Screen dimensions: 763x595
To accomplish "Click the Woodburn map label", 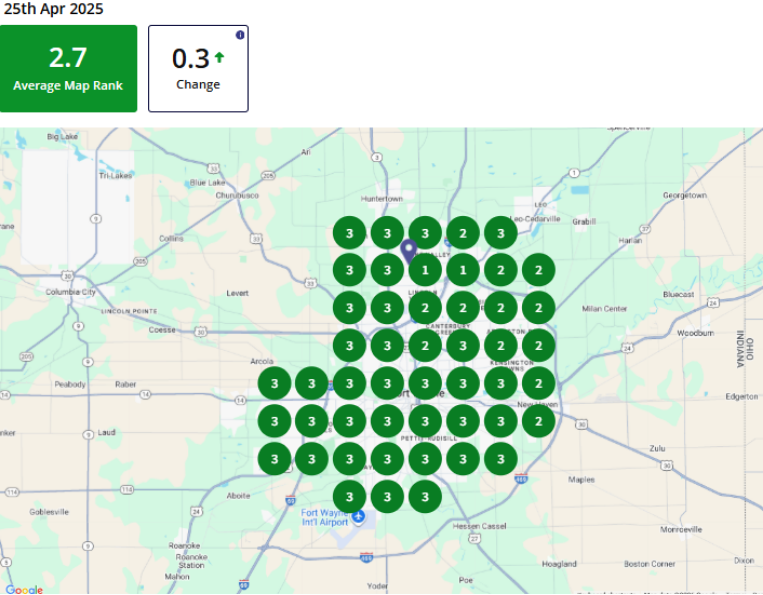I will pyautogui.click(x=696, y=333).
